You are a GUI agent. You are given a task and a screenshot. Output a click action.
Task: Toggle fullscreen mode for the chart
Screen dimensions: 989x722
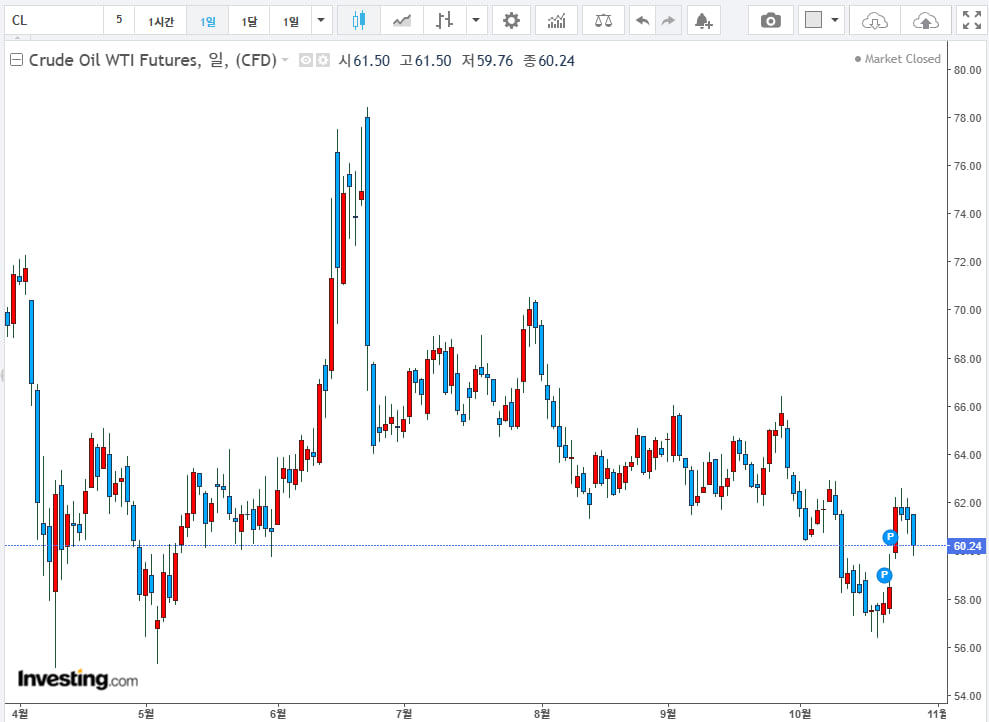970,20
